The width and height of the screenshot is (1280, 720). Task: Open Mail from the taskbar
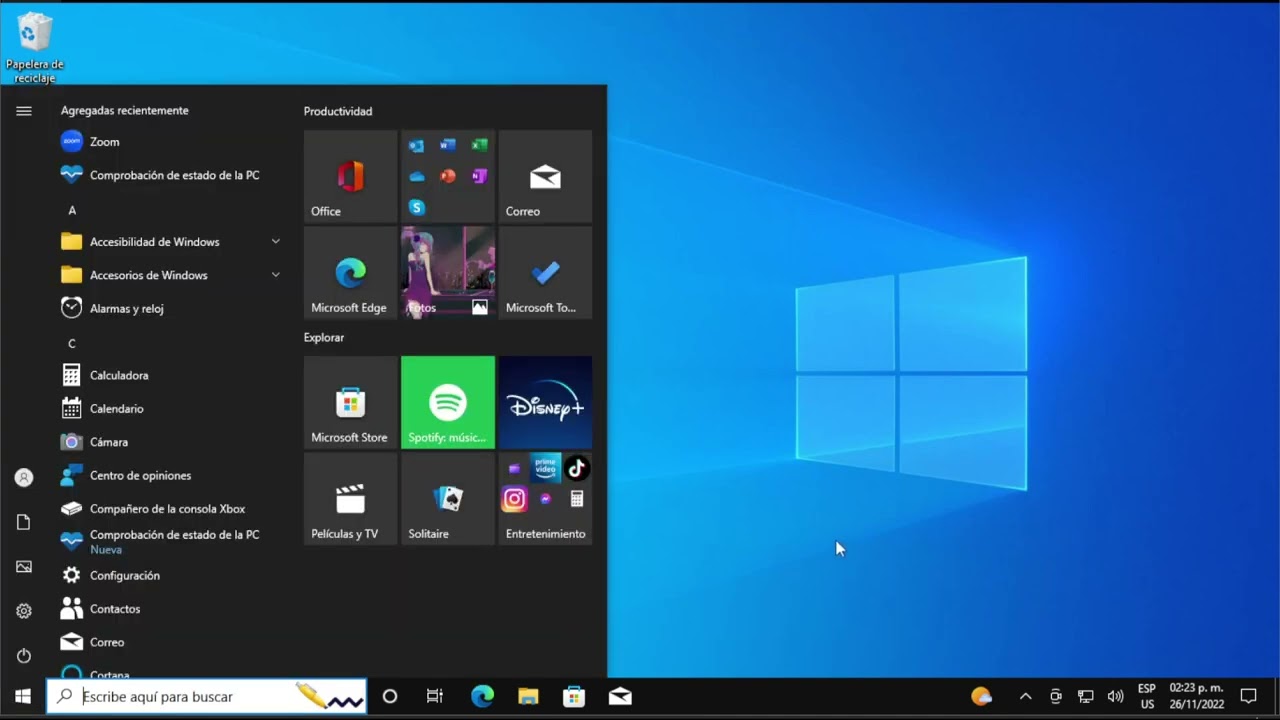pos(620,697)
